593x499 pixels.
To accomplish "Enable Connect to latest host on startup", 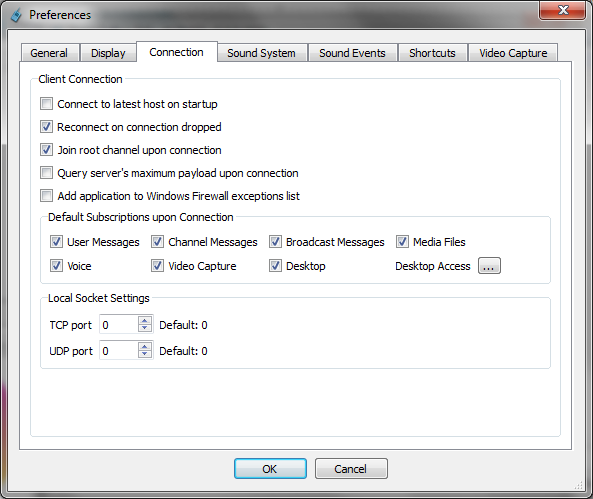I will pos(47,104).
